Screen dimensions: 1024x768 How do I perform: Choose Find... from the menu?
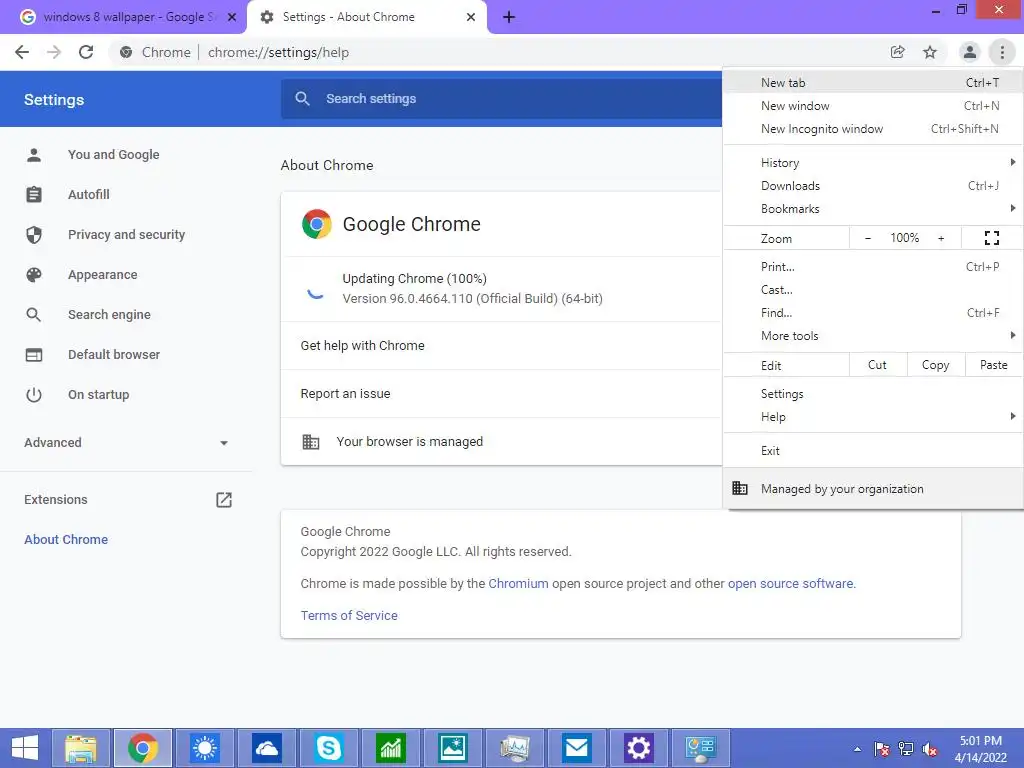click(873, 313)
